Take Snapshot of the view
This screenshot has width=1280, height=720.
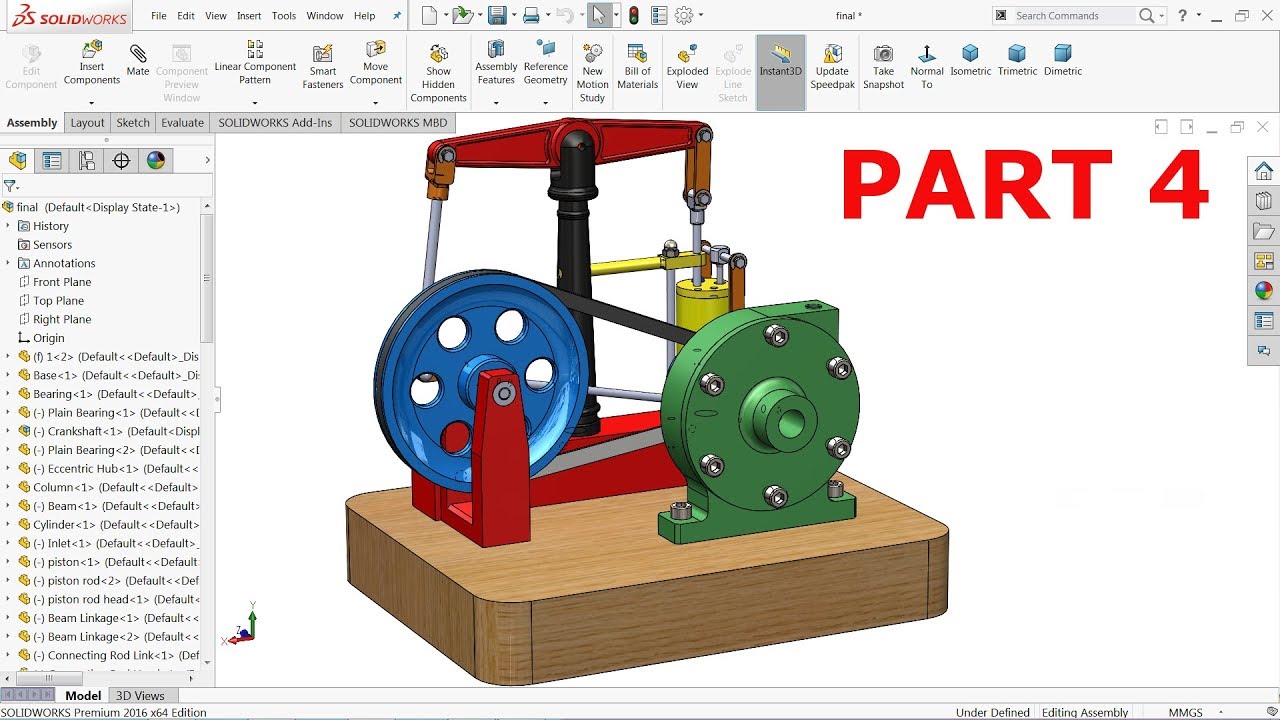[883, 66]
